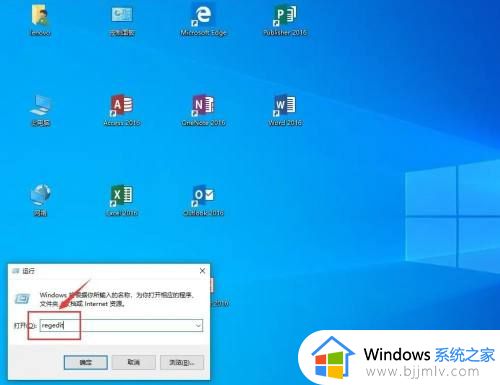Expand the Open combo box dropdown arrow
The image size is (500, 385).
click(x=198, y=325)
